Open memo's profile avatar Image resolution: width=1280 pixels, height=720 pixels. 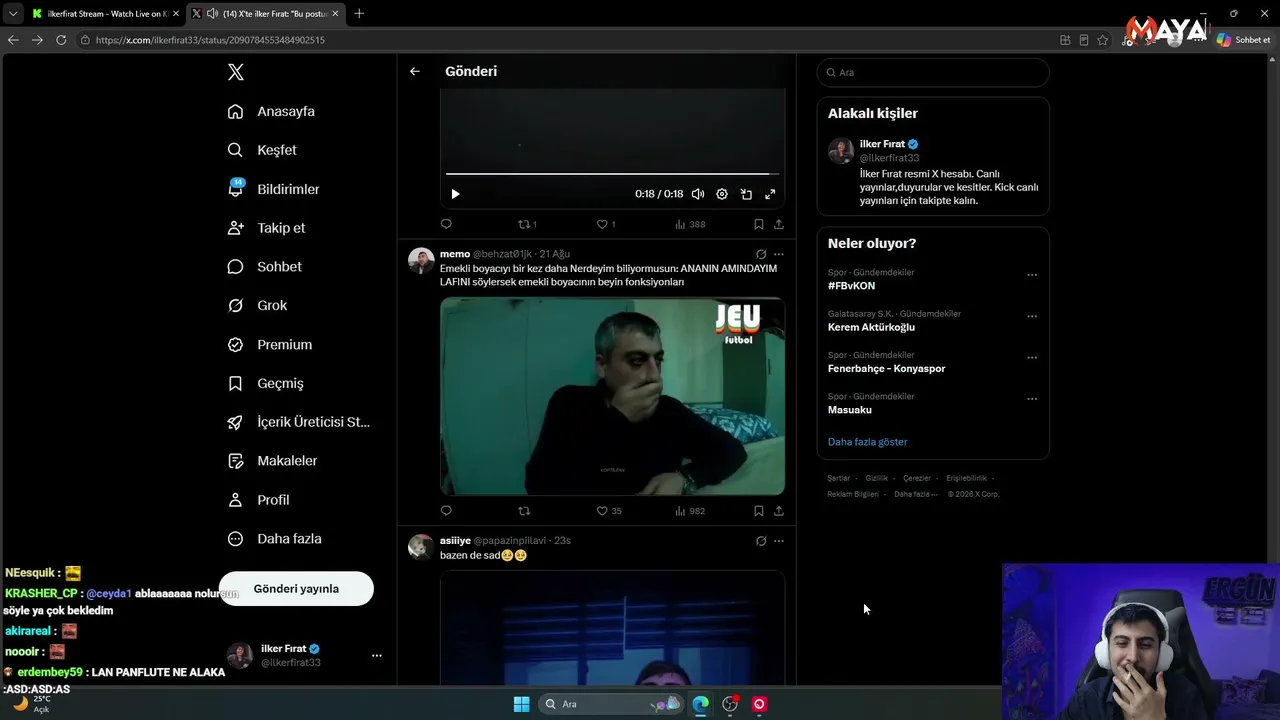421,261
